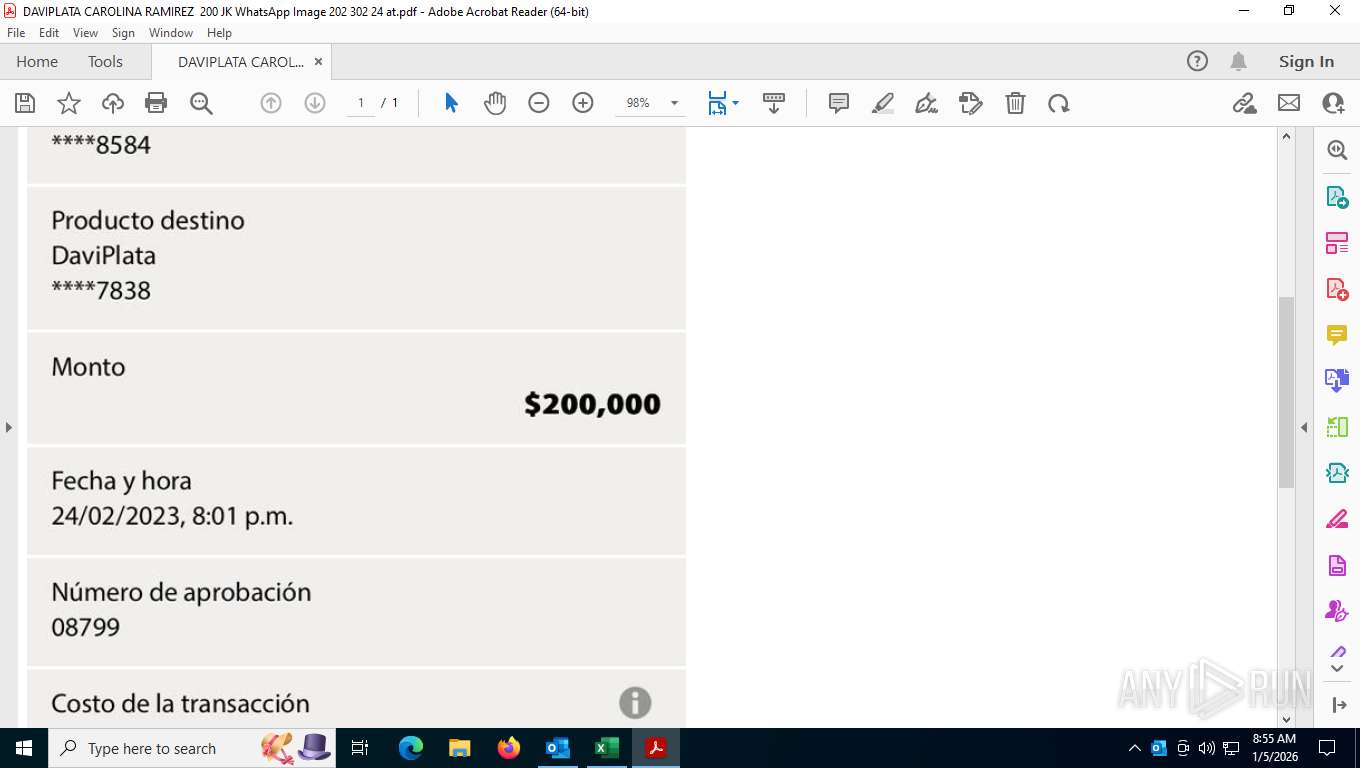Screen dimensions: 1360x768
Task: View notifications via the bell icon
Action: click(1238, 61)
